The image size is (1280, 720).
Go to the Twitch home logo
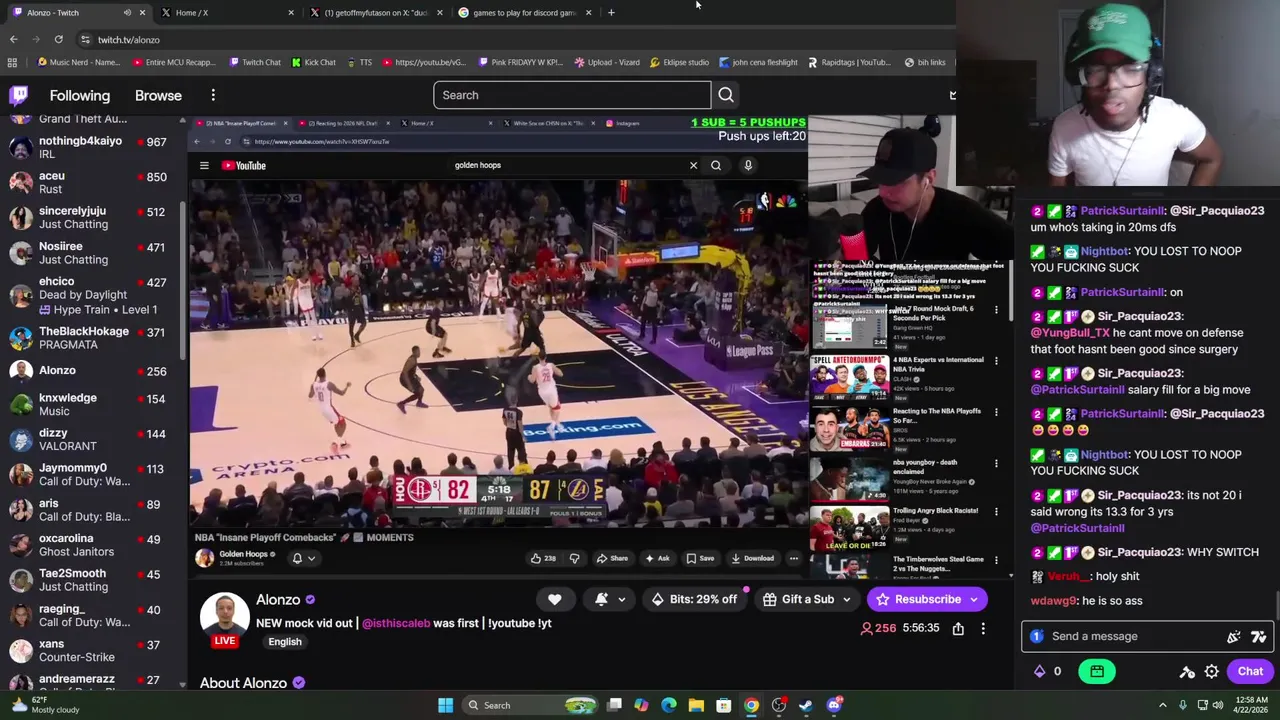pos(19,95)
